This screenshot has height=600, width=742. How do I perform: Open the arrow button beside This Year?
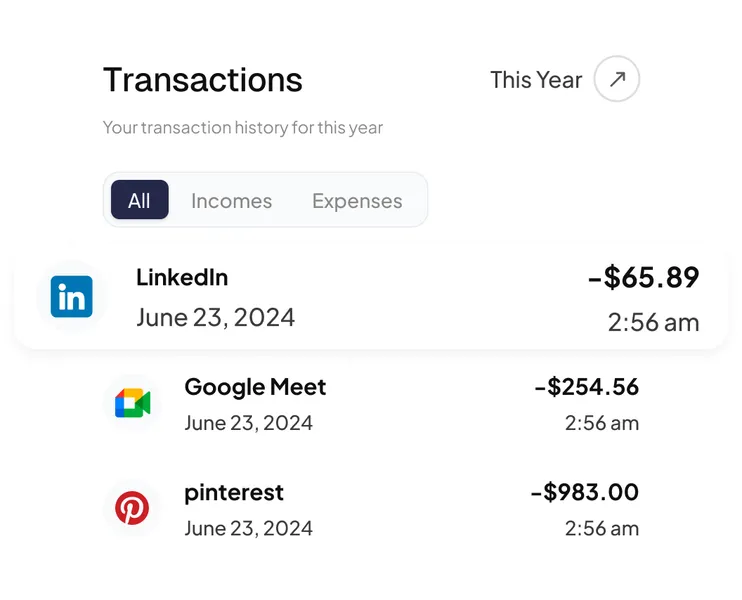click(617, 80)
